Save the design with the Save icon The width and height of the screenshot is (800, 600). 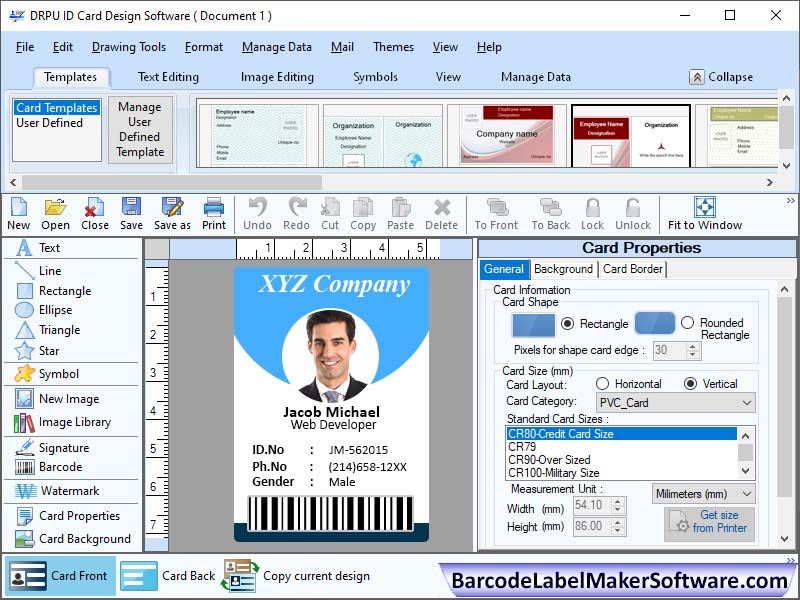[x=131, y=213]
